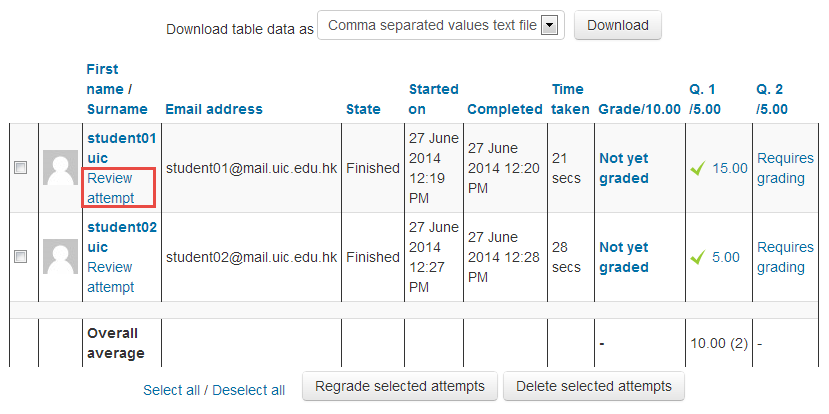Click student01's profile avatar picture
This screenshot has height=414, width=829.
click(x=60, y=168)
